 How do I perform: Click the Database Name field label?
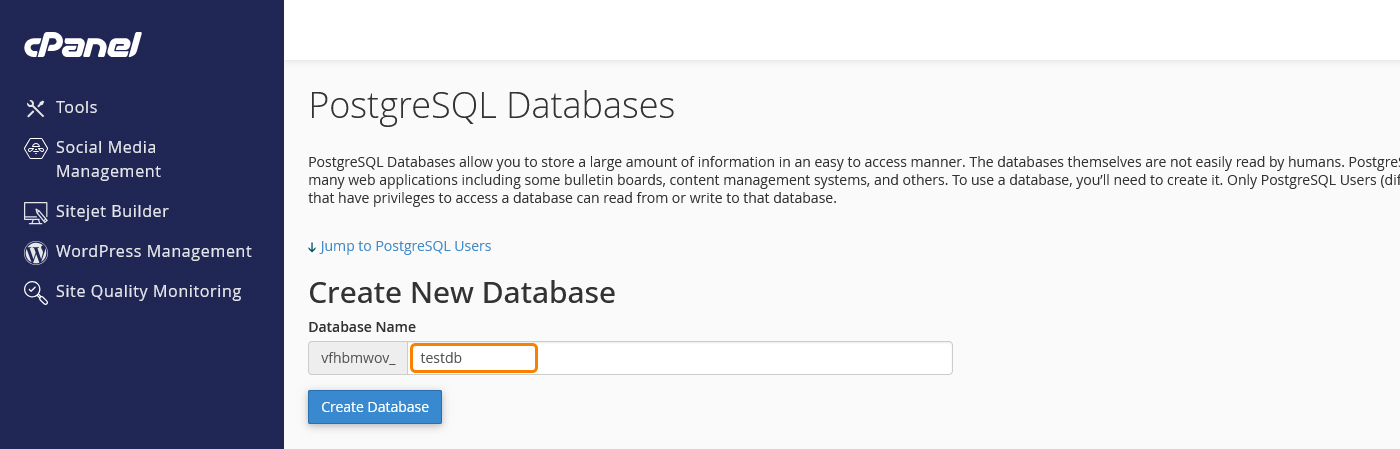(x=362, y=327)
